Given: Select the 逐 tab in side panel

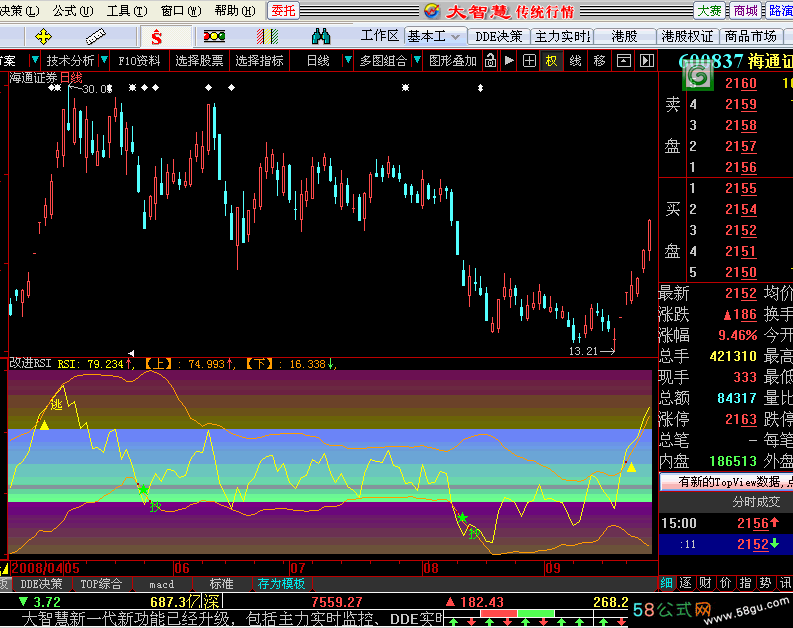Looking at the screenshot, I should point(686,583).
